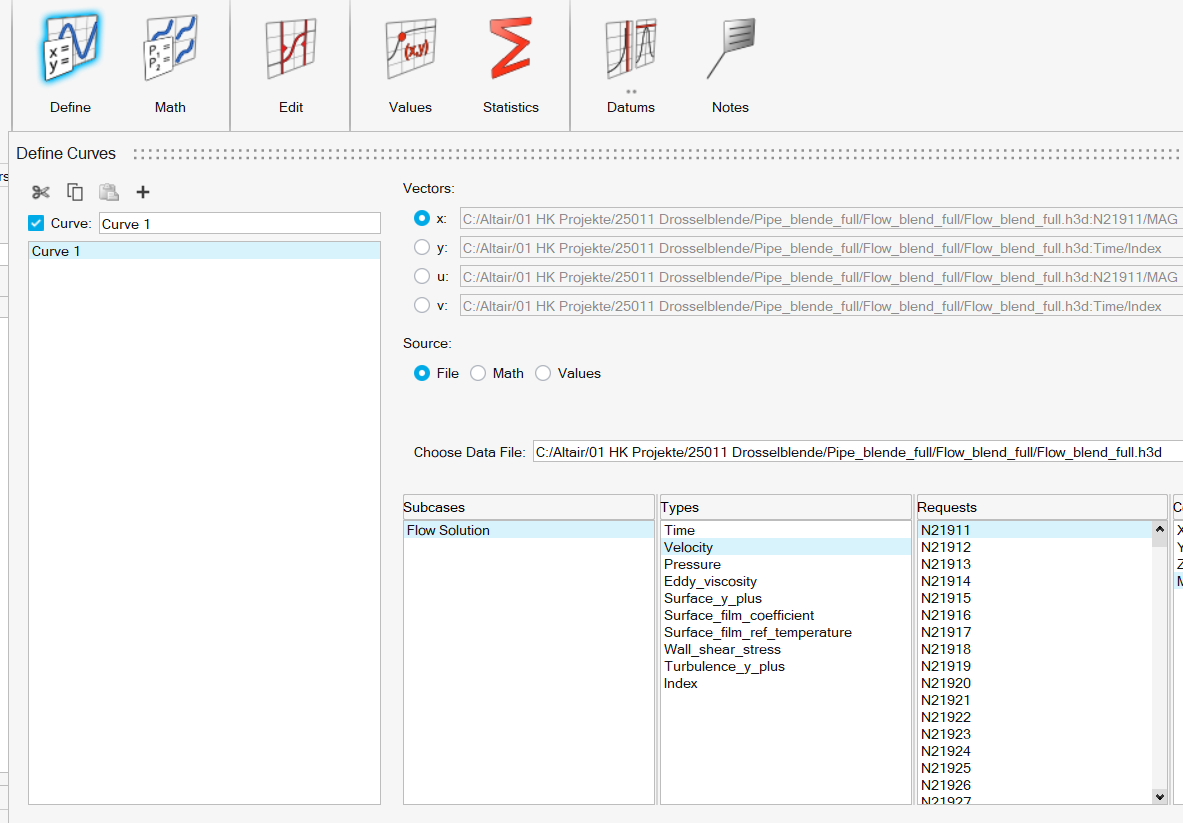Choose Values as the source
Screen dimensions: 1183x823
point(542,373)
